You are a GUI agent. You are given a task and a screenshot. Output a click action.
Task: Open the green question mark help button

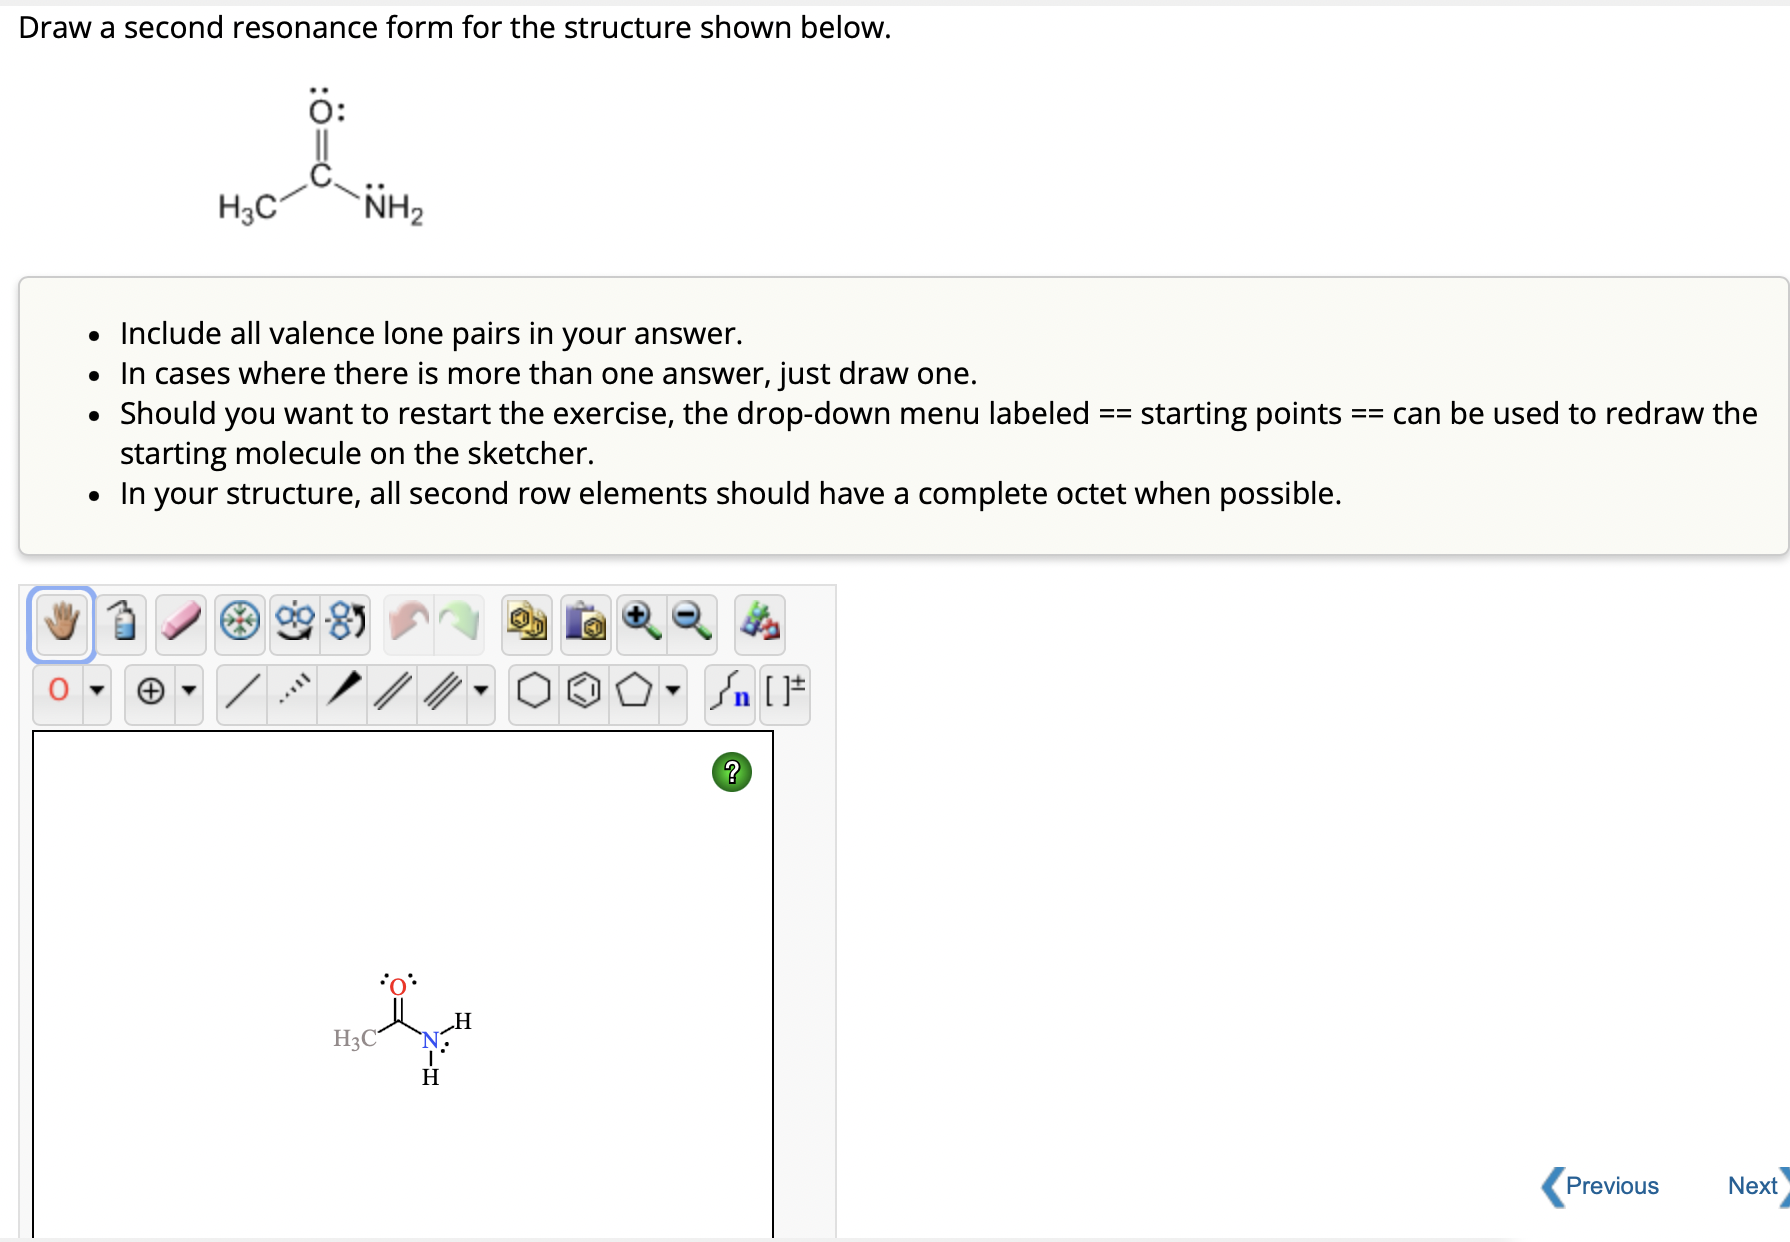coord(733,772)
